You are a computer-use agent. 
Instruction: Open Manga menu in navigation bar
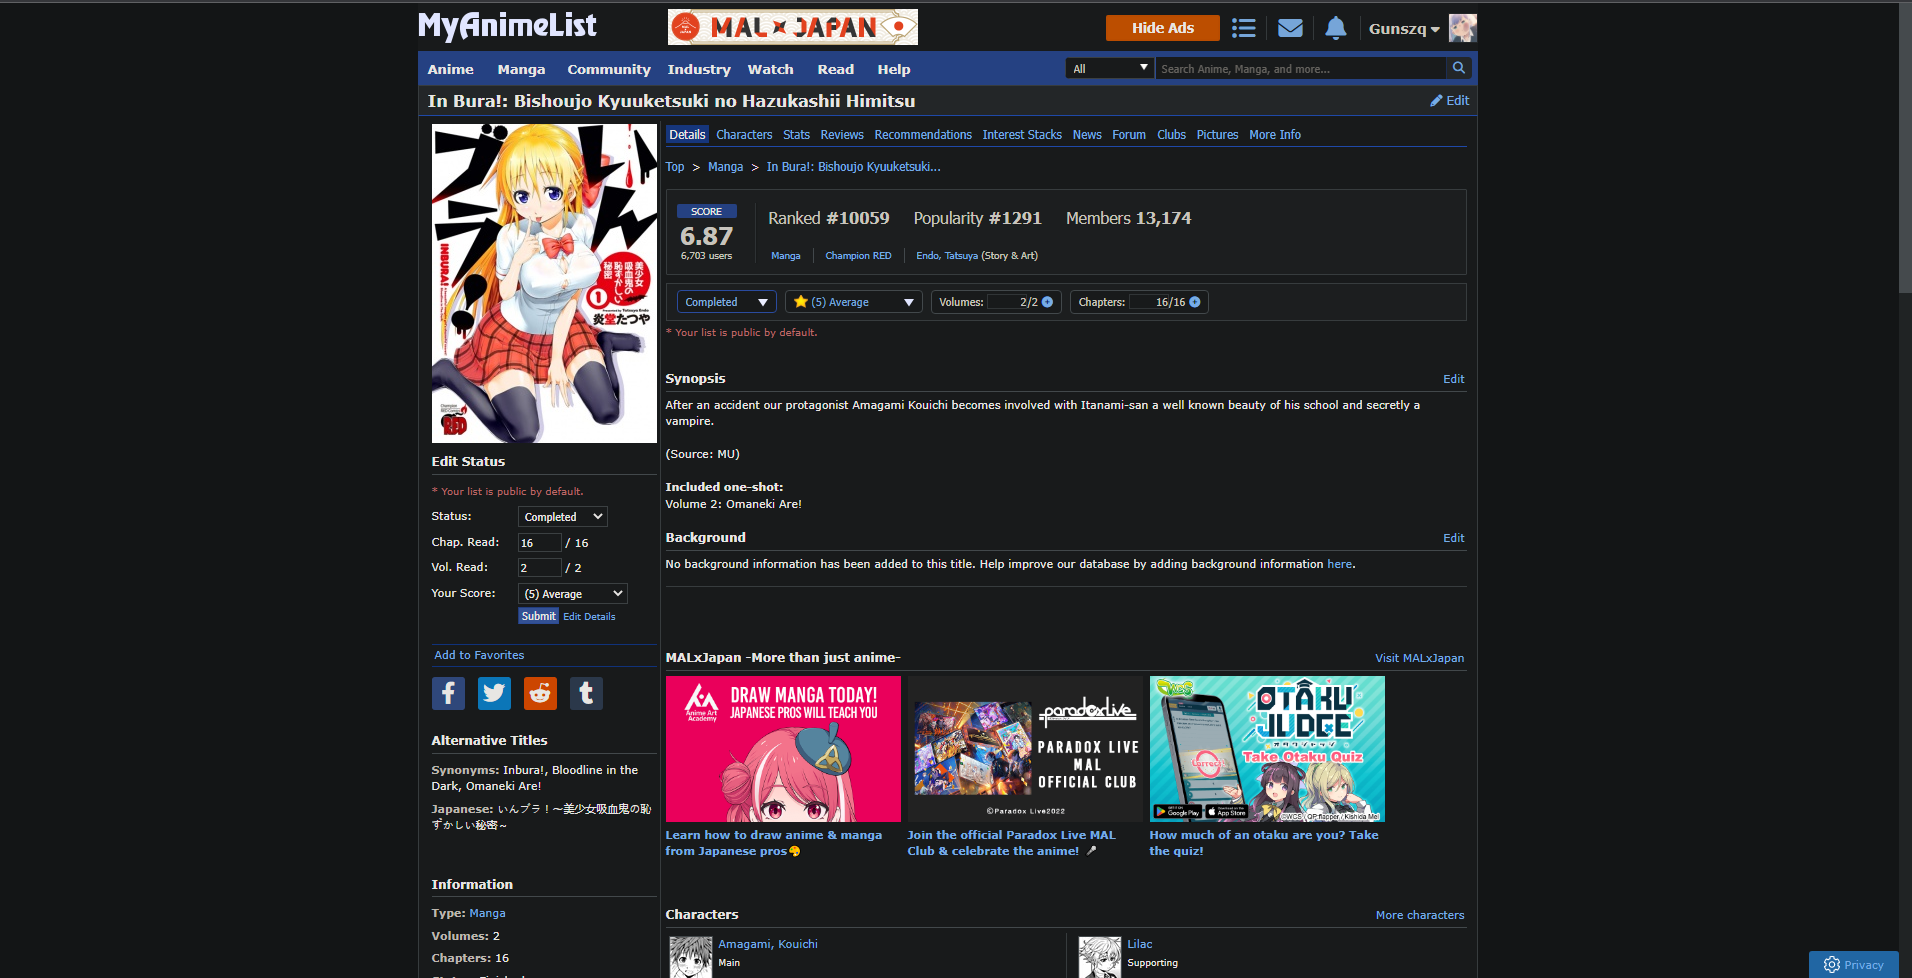point(521,69)
